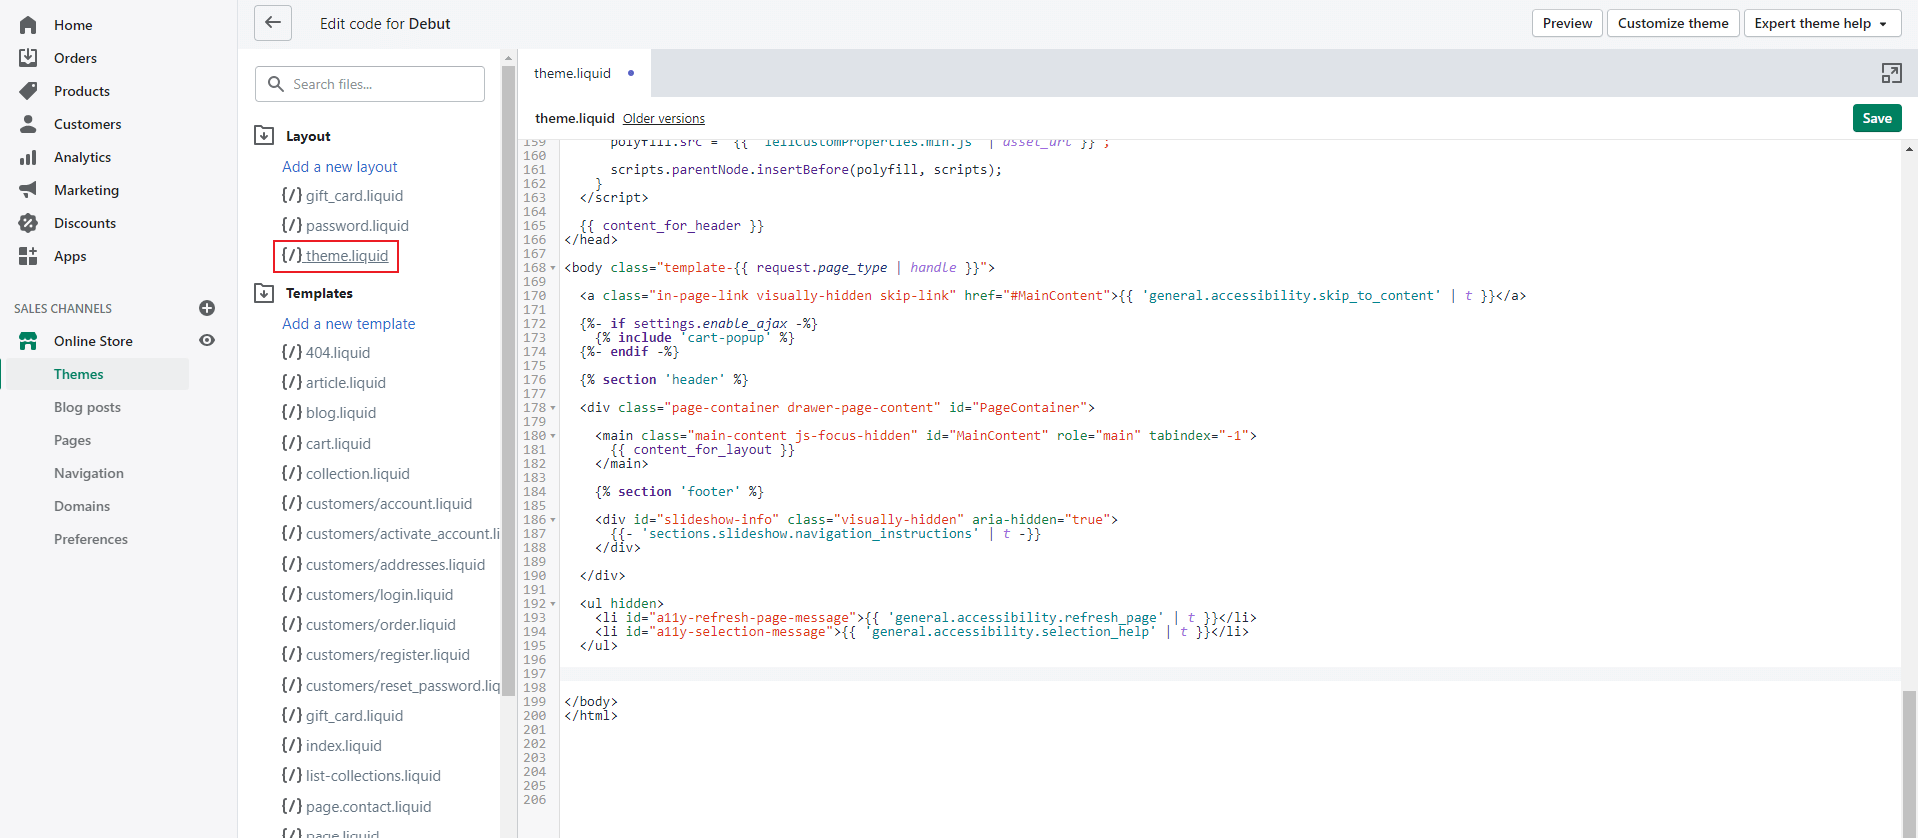1918x838 pixels.
Task: Collapse the Templates folder
Action: tap(264, 293)
